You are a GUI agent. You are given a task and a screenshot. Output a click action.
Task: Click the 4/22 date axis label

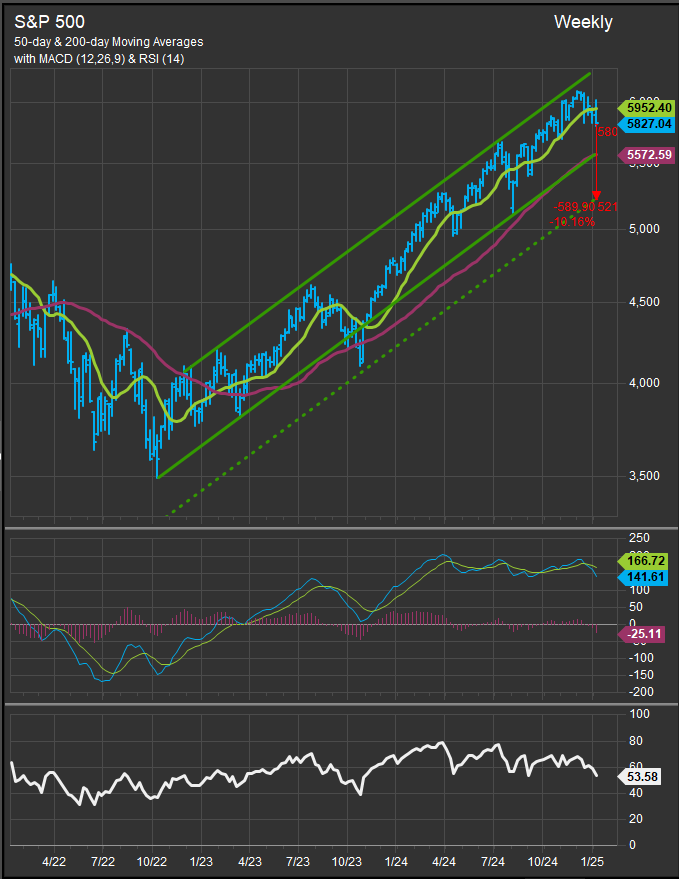pos(54,861)
